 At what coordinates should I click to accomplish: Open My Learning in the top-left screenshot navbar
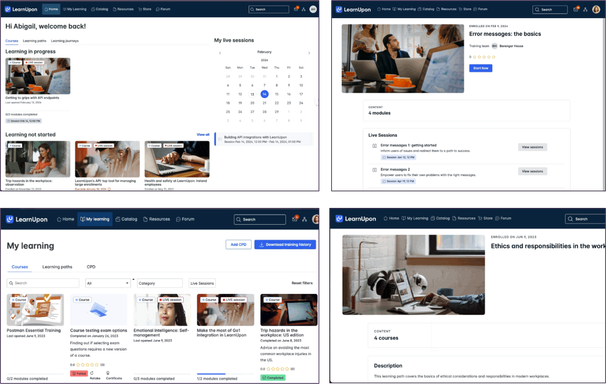tap(75, 9)
